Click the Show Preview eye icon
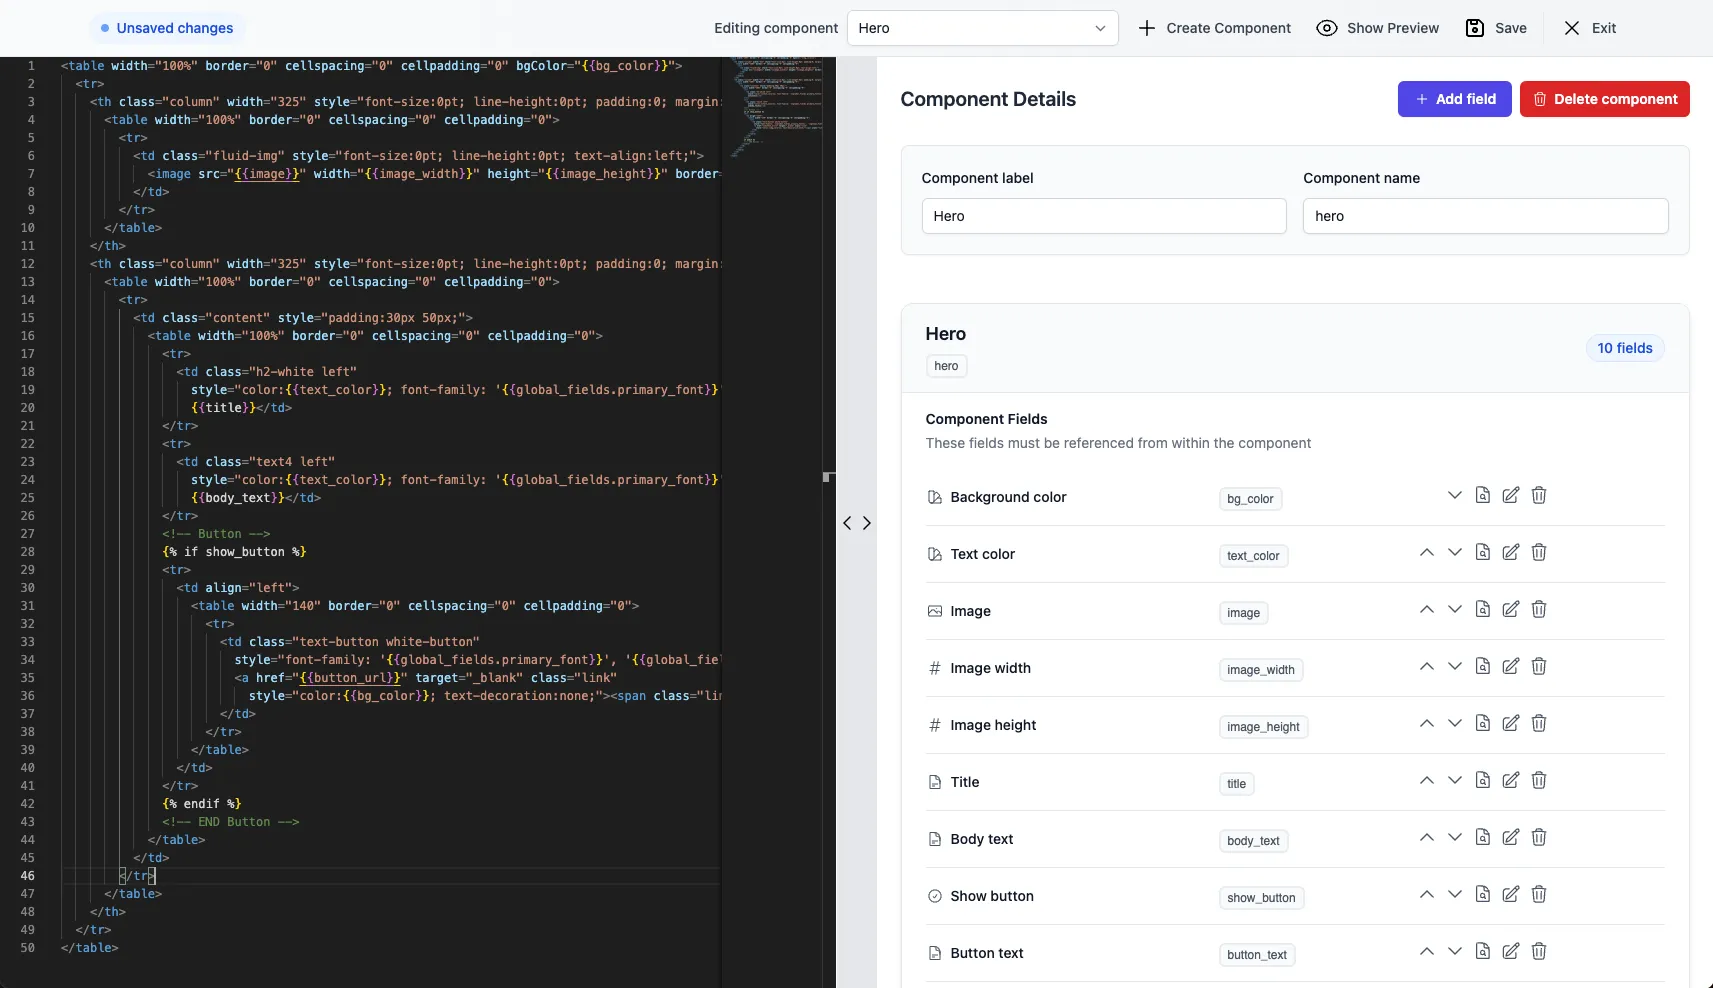Image resolution: width=1713 pixels, height=988 pixels. (1326, 28)
